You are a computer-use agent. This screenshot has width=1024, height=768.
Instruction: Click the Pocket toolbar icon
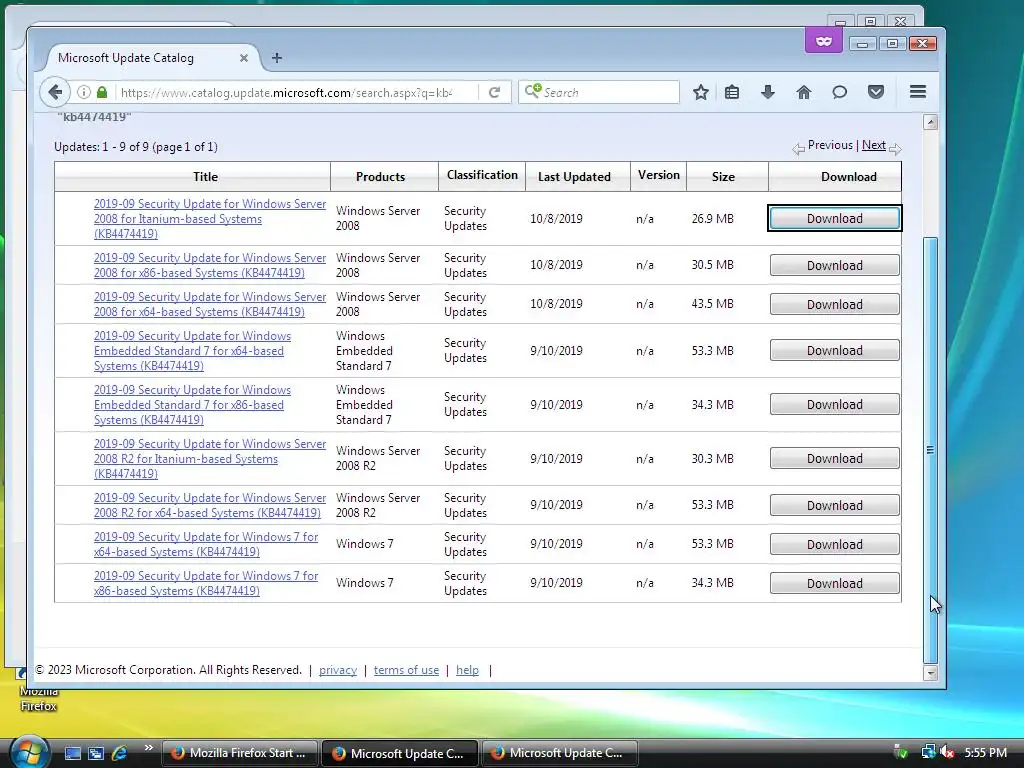876,92
